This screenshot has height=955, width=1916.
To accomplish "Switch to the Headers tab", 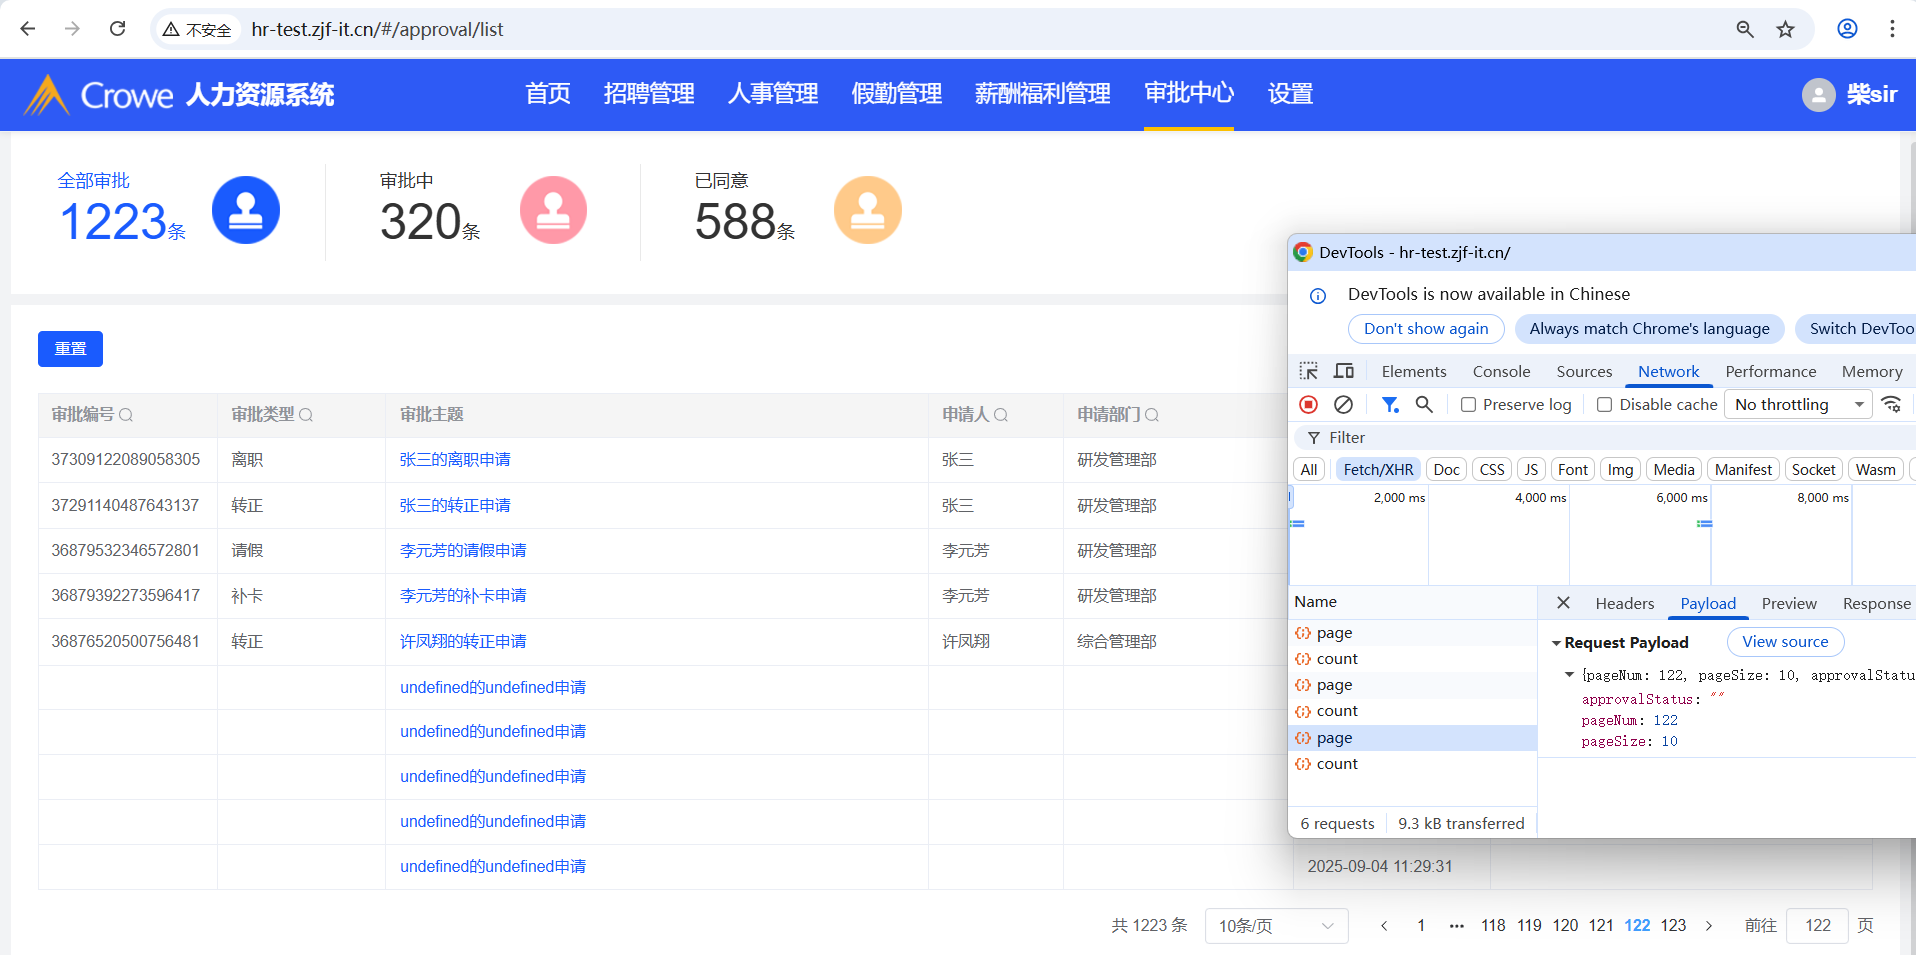I will click(x=1624, y=603).
